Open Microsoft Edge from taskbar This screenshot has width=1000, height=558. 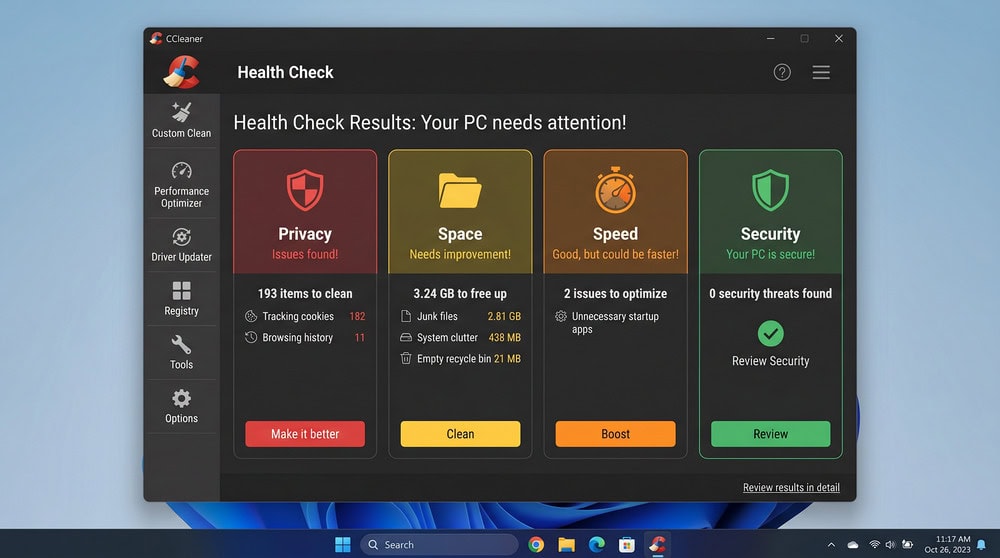[x=596, y=545]
